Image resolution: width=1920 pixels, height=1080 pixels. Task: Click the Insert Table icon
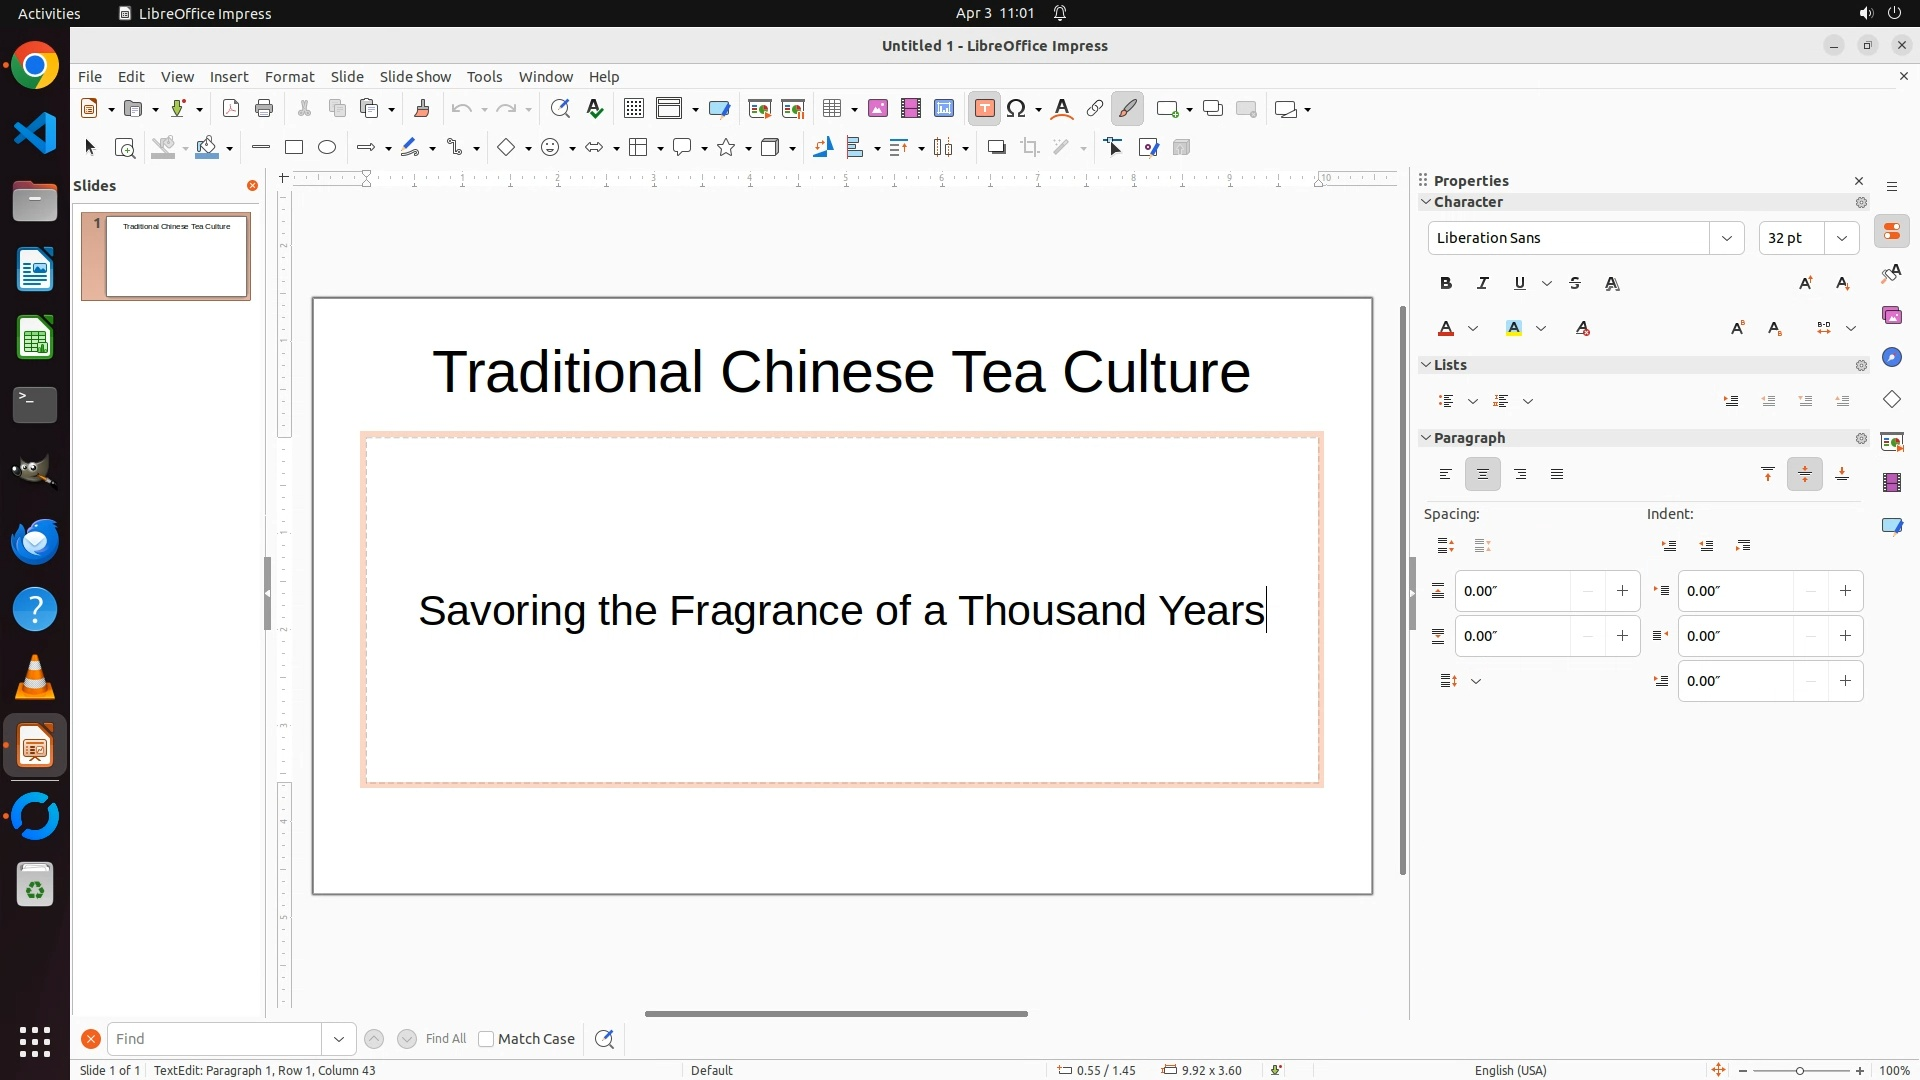click(x=832, y=109)
